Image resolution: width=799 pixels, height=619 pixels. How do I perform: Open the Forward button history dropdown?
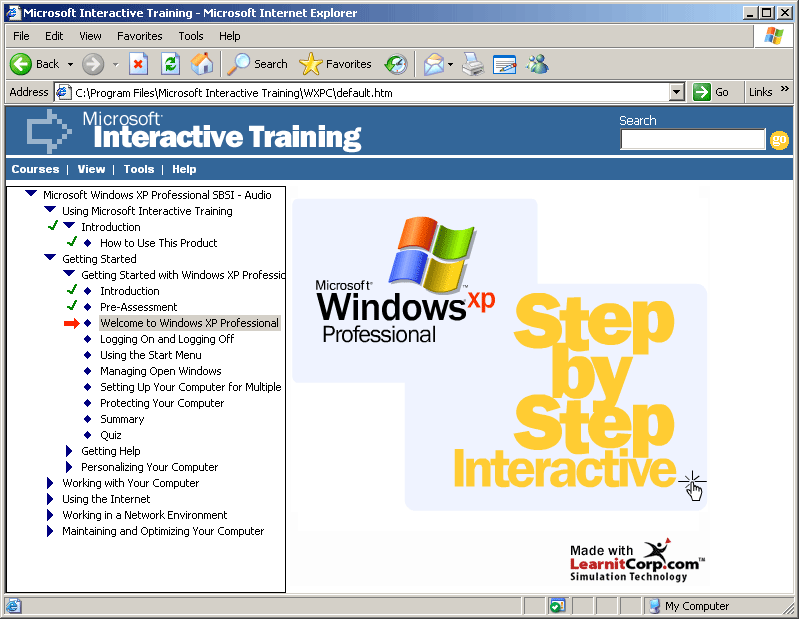point(116,65)
